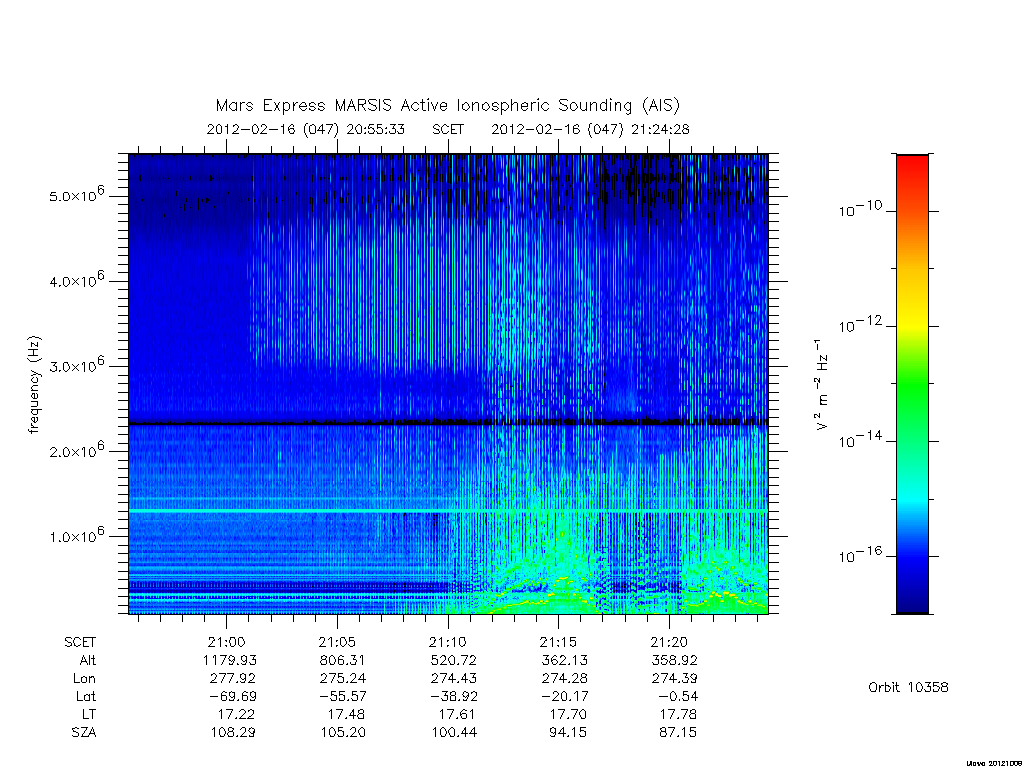Click the 21:00 time tick label
The height and width of the screenshot is (768, 1024).
point(227,642)
